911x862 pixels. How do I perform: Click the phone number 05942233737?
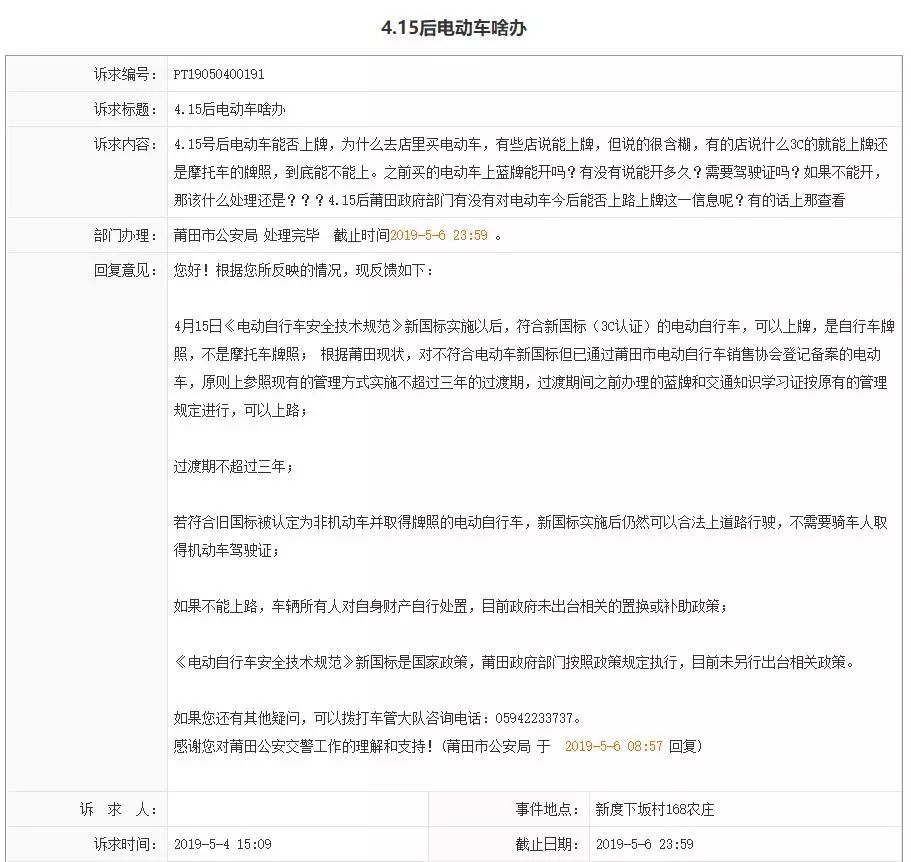pyautogui.click(x=535, y=719)
